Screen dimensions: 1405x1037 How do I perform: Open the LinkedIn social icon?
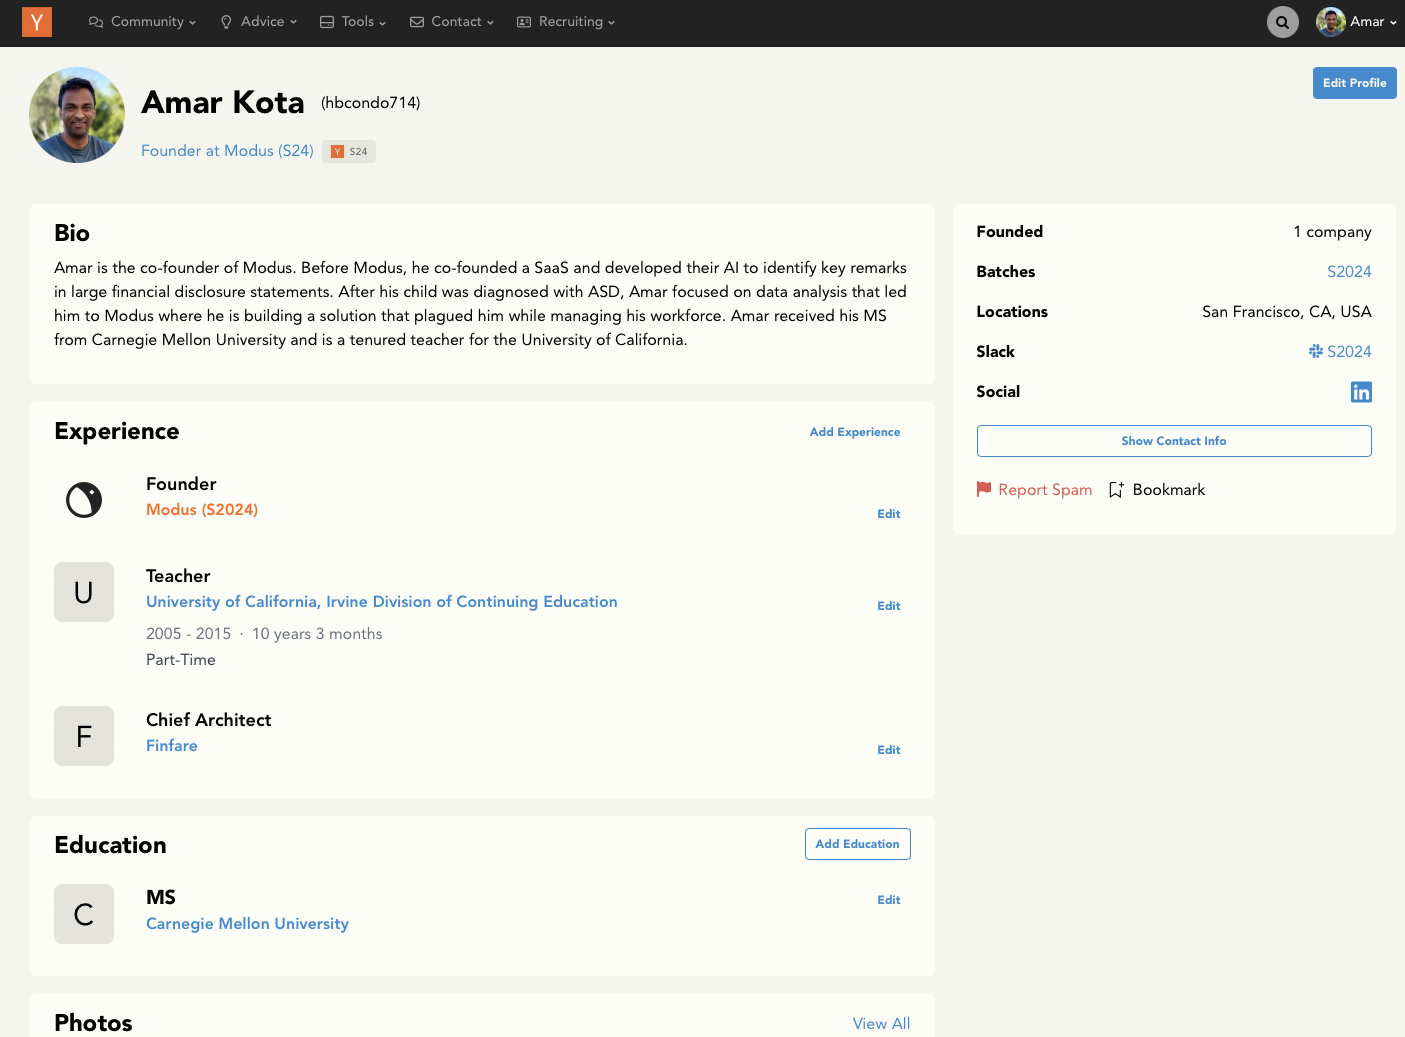1360,392
